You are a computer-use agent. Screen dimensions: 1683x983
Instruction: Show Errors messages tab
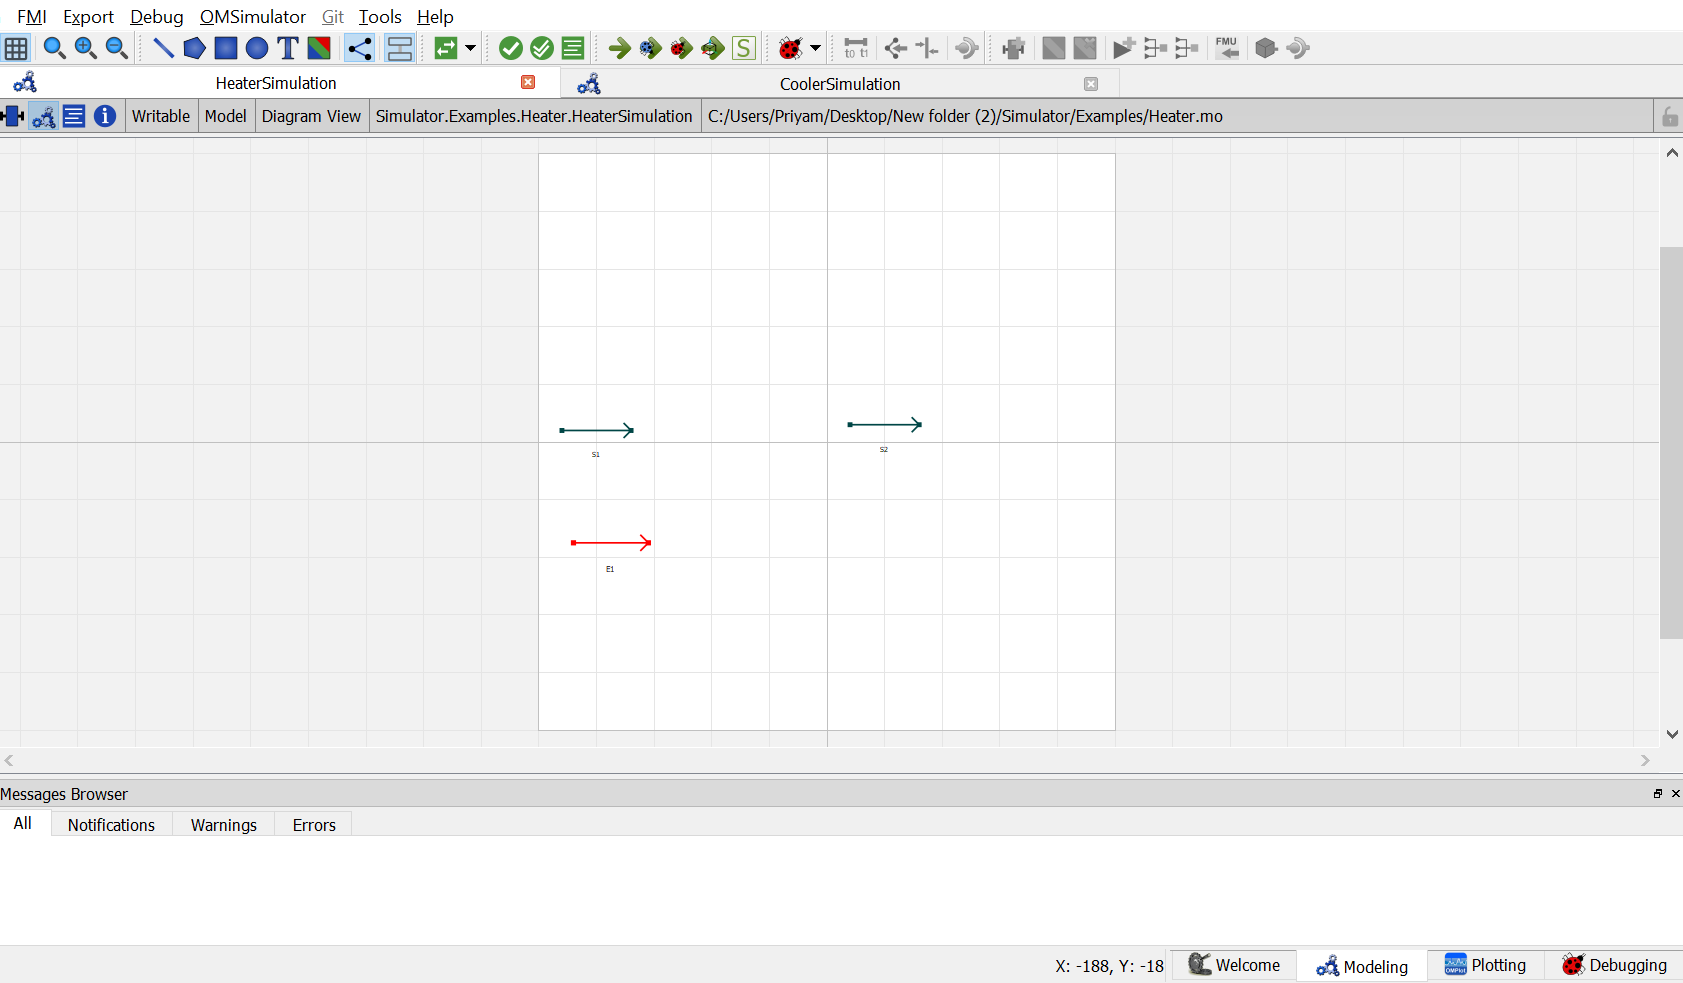314,825
